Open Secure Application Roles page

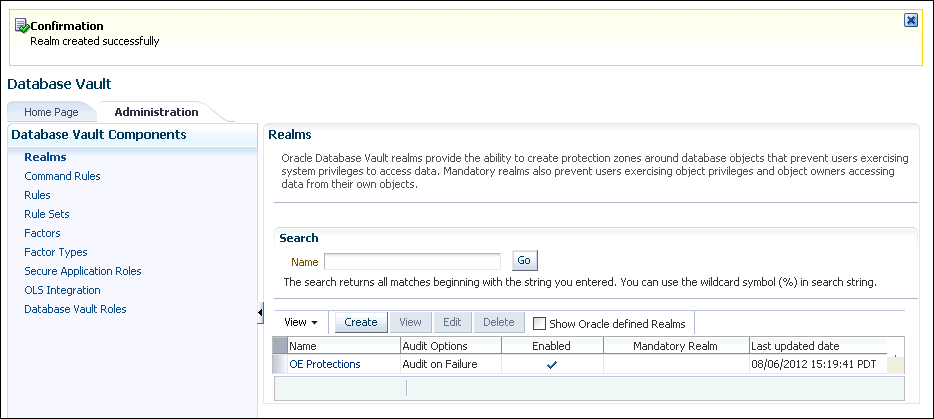point(83,271)
